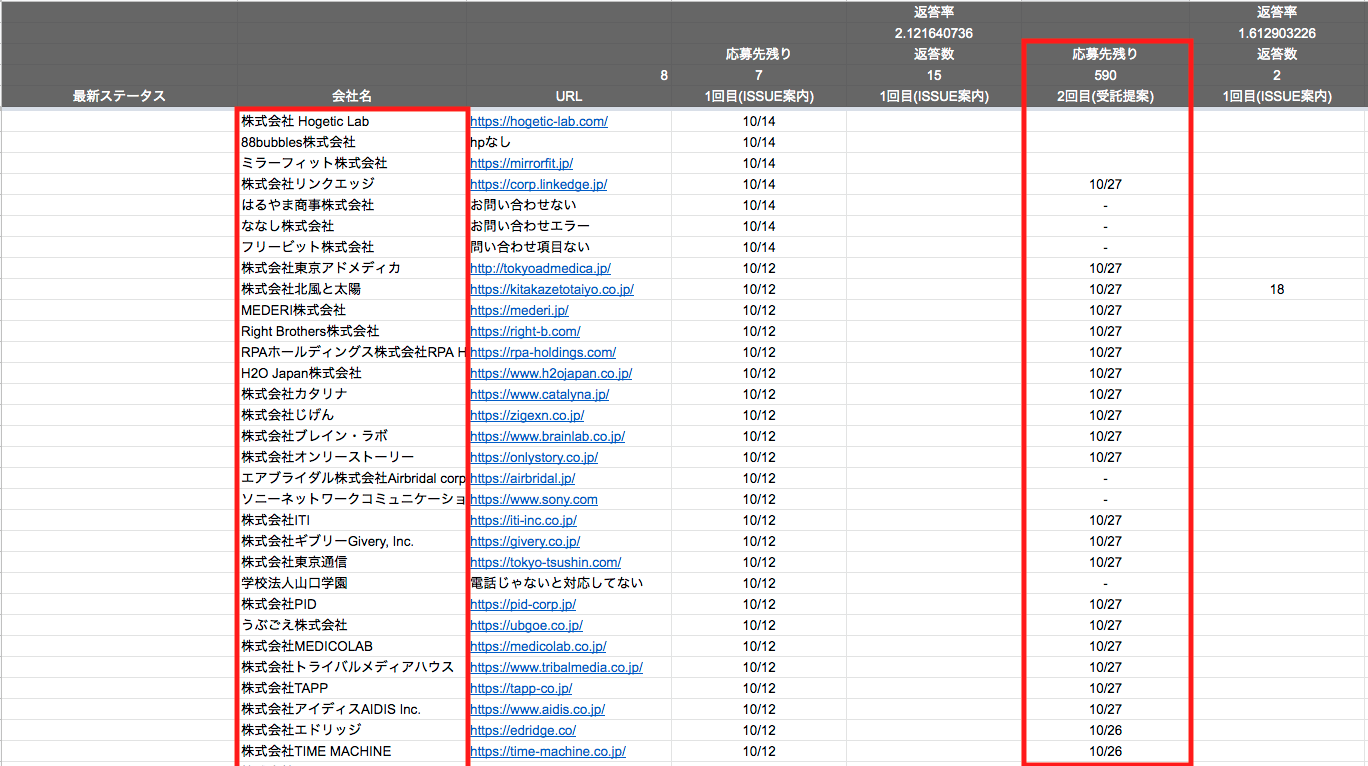Select the ミラーフィット株式会社 cell
Viewport: 1368px width, 766px height.
(x=352, y=163)
